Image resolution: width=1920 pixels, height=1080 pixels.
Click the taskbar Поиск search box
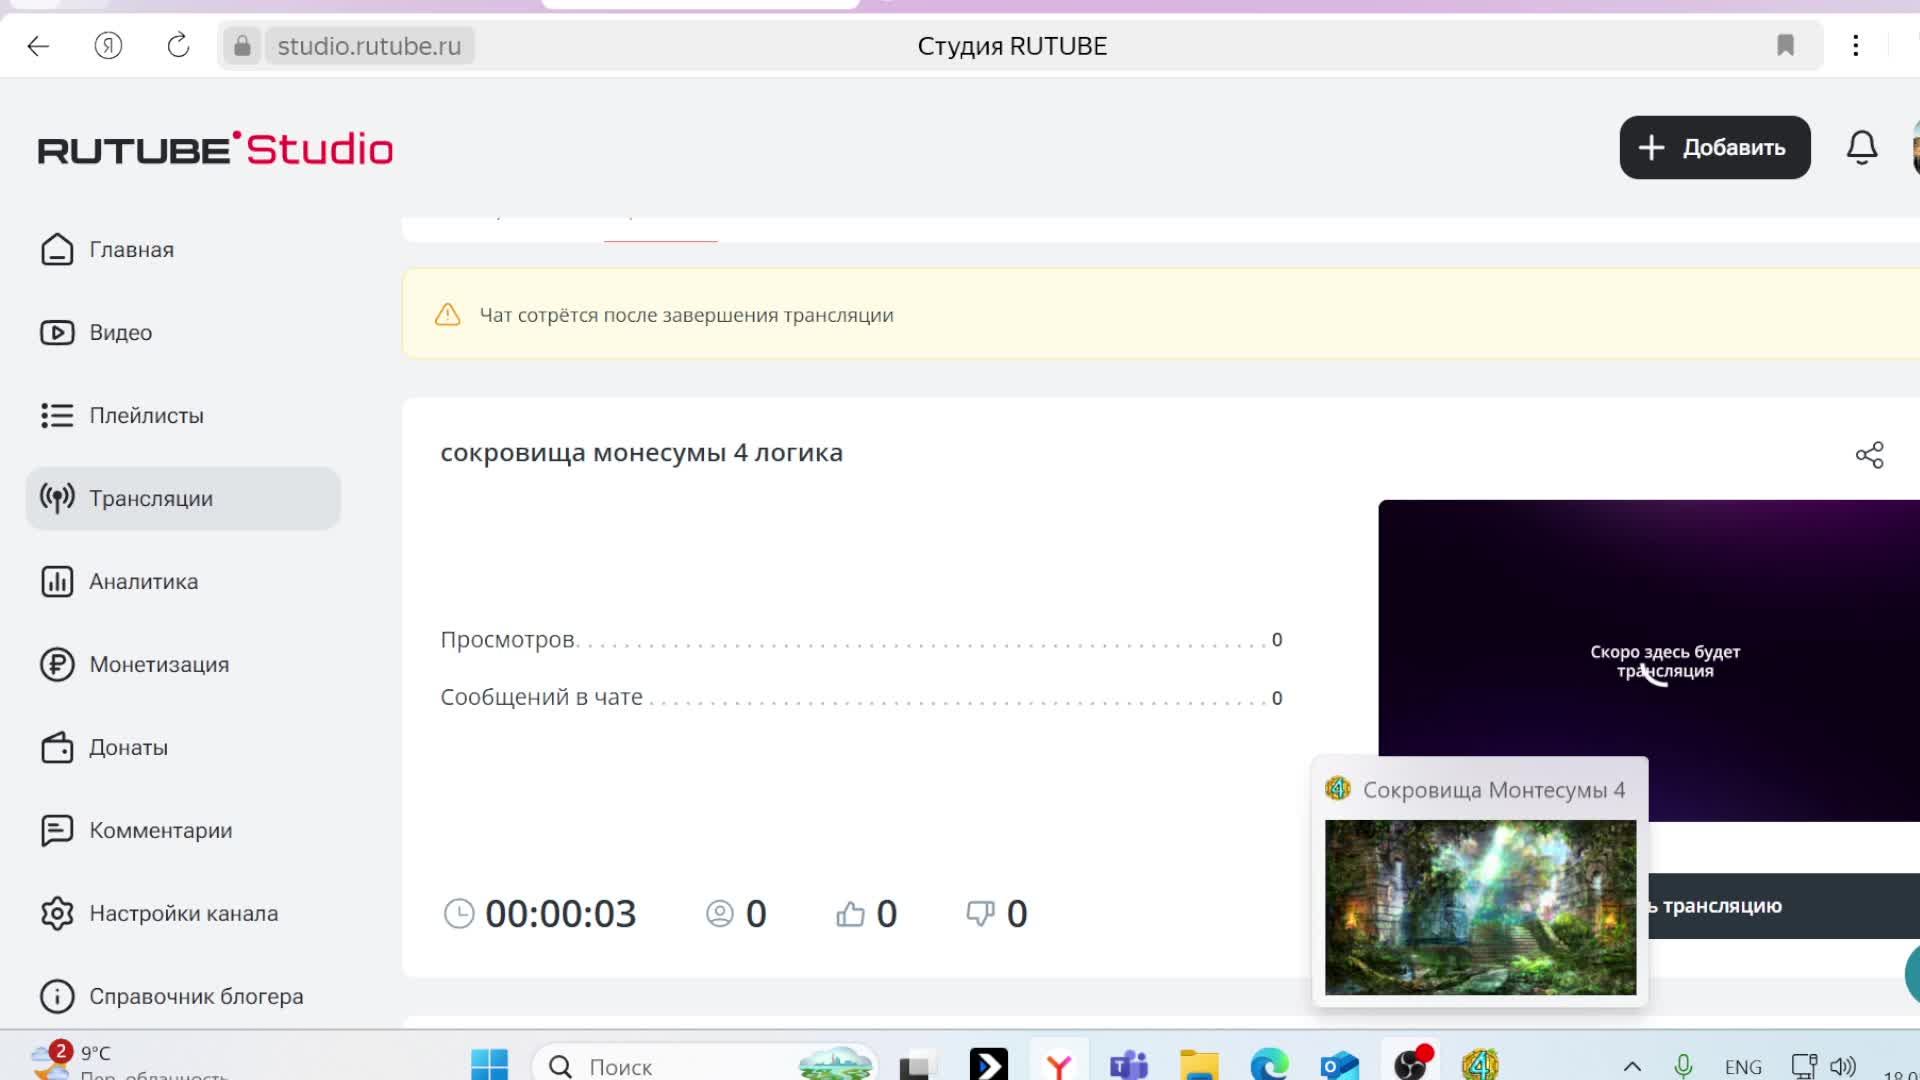pyautogui.click(x=705, y=1066)
